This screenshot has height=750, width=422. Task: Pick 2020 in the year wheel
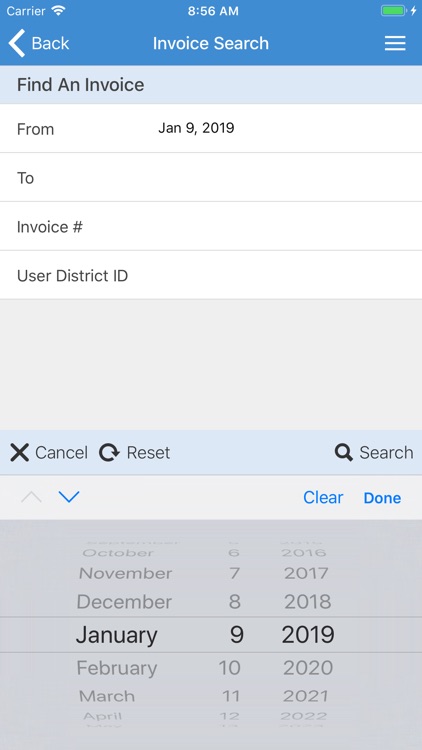[x=308, y=668]
